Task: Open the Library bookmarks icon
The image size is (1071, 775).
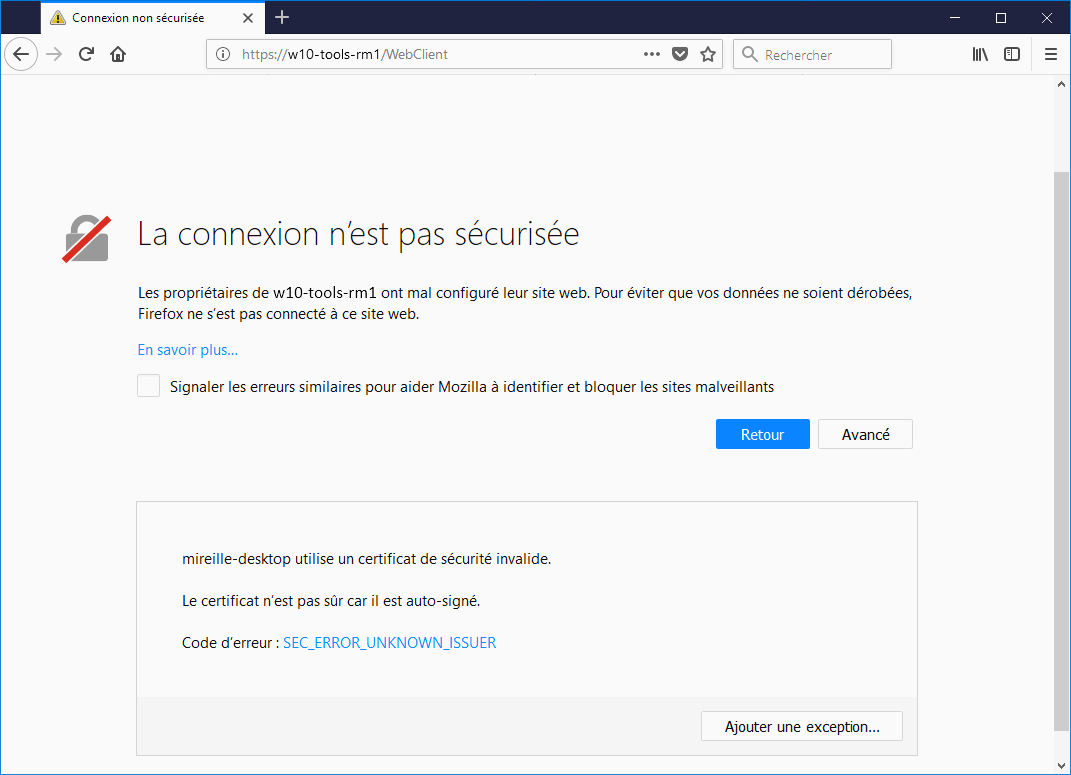Action: pos(980,54)
